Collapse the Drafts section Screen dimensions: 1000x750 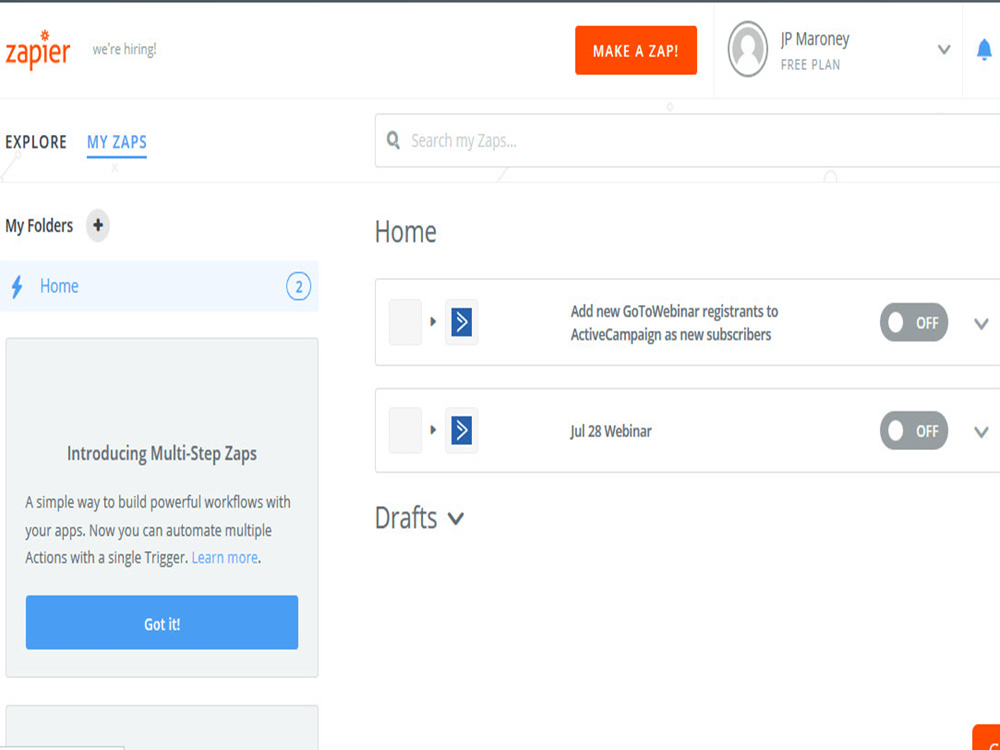(455, 518)
